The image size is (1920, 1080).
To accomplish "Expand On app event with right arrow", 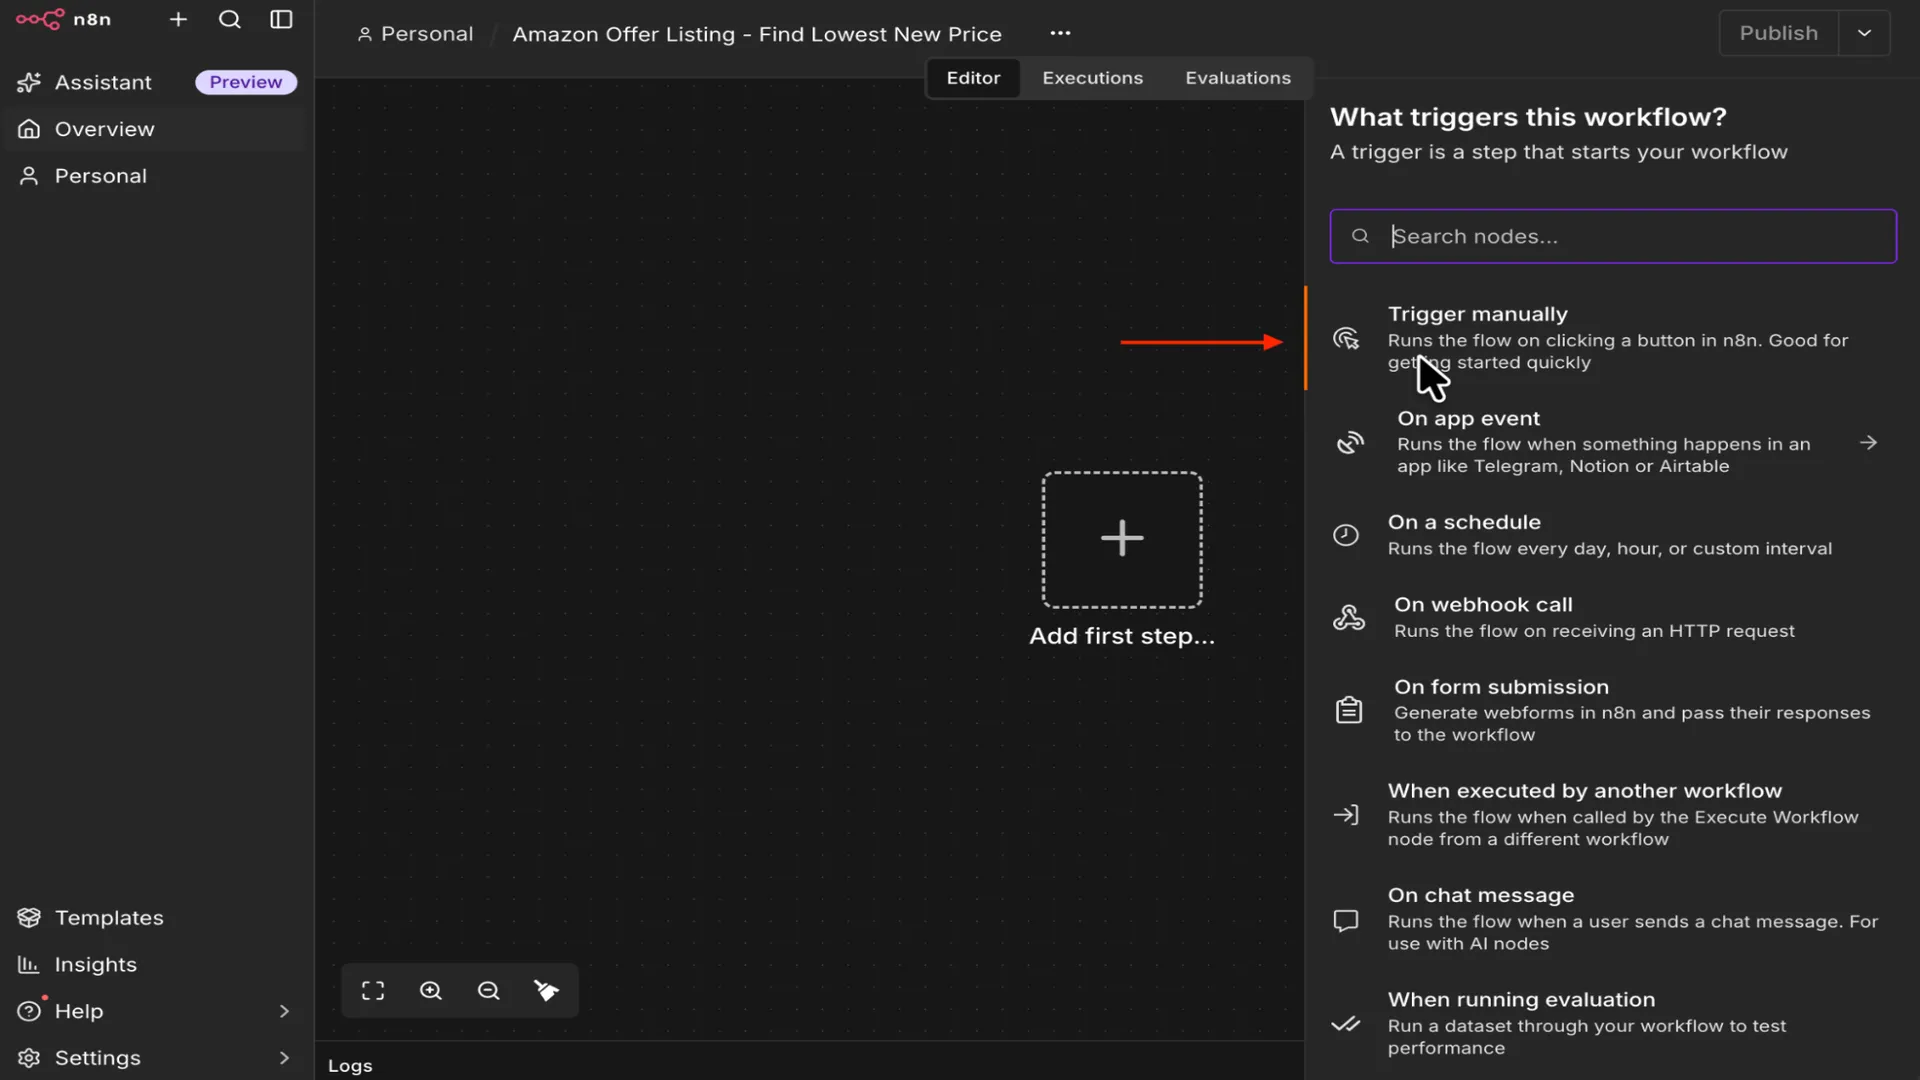I will tap(1868, 442).
